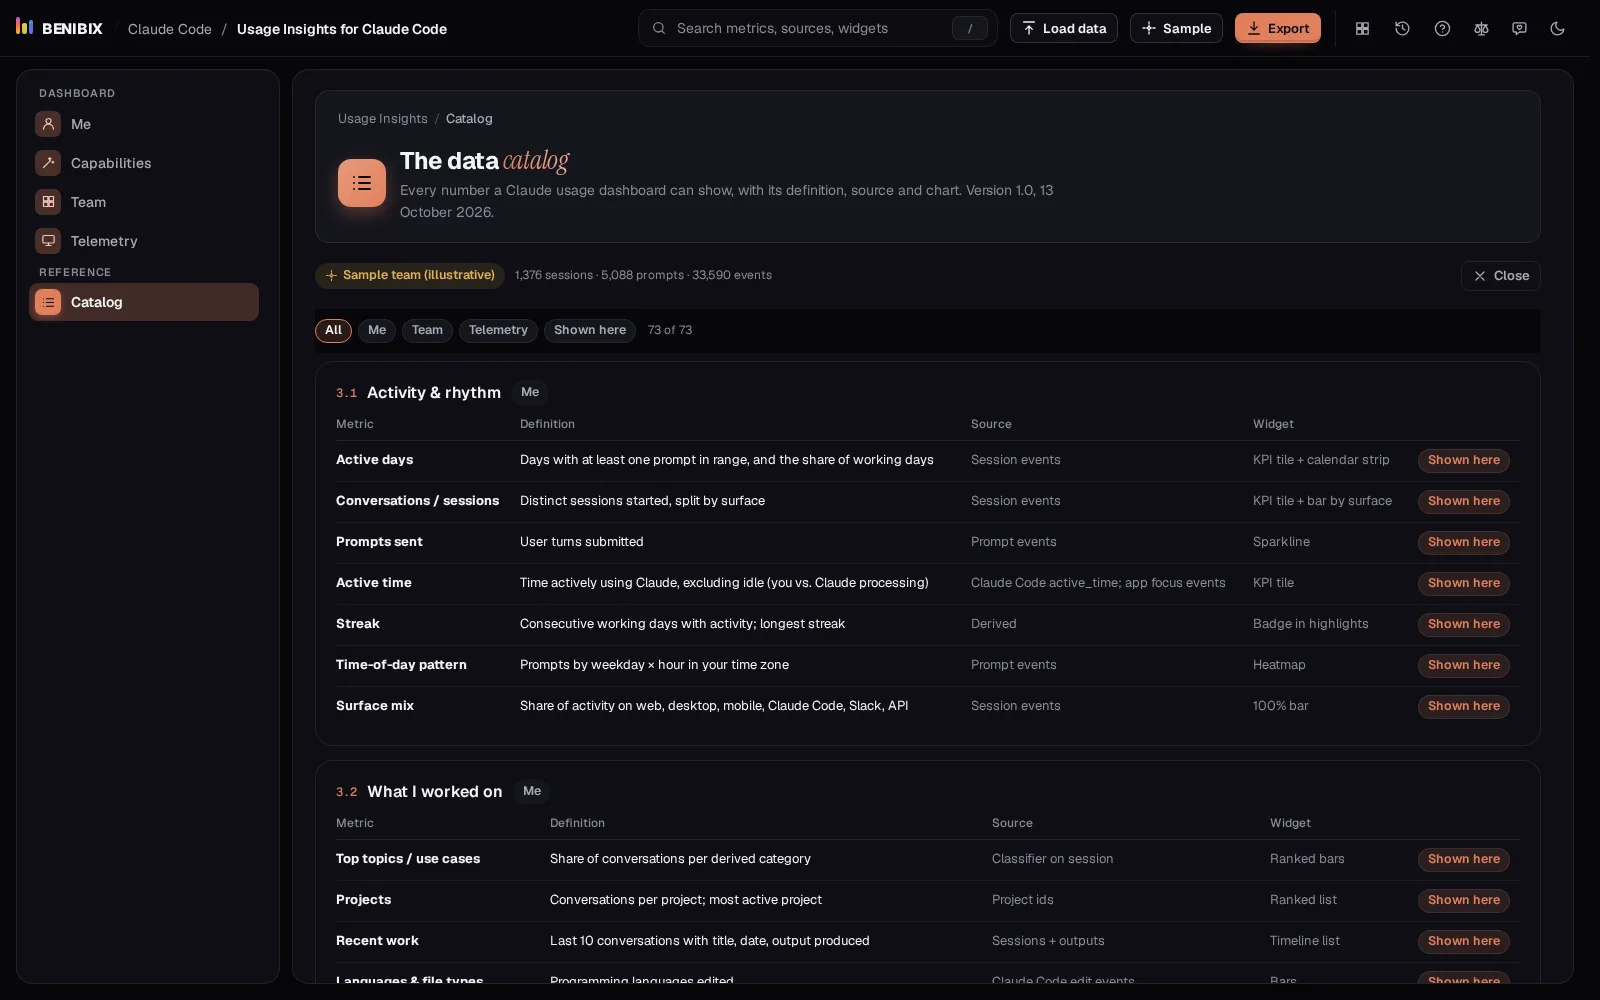Open Usage Insights breadcrumb link
Viewport: 1600px width, 1000px height.
(x=382, y=119)
